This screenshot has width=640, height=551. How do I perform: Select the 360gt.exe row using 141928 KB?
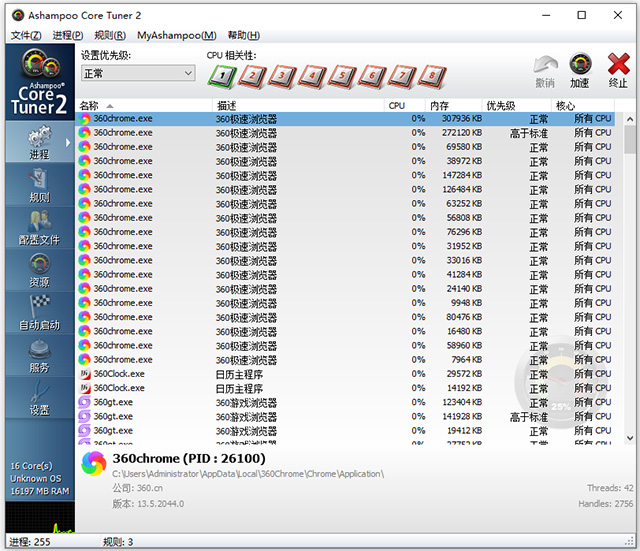(x=345, y=417)
